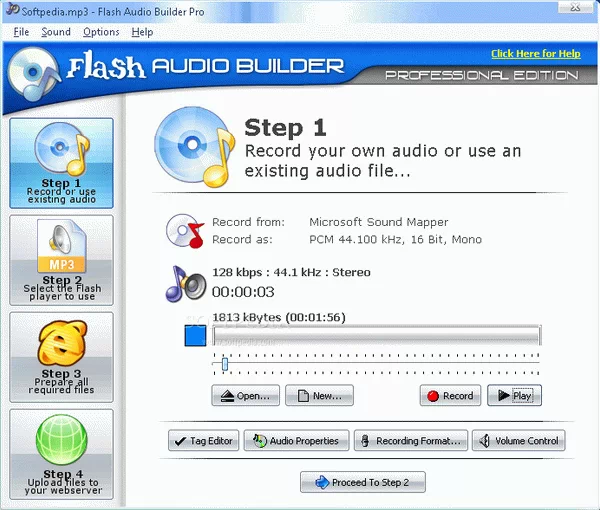The height and width of the screenshot is (510, 600).
Task: Click '1813 kBytes (00:01:56)' text
Action: pos(279,317)
